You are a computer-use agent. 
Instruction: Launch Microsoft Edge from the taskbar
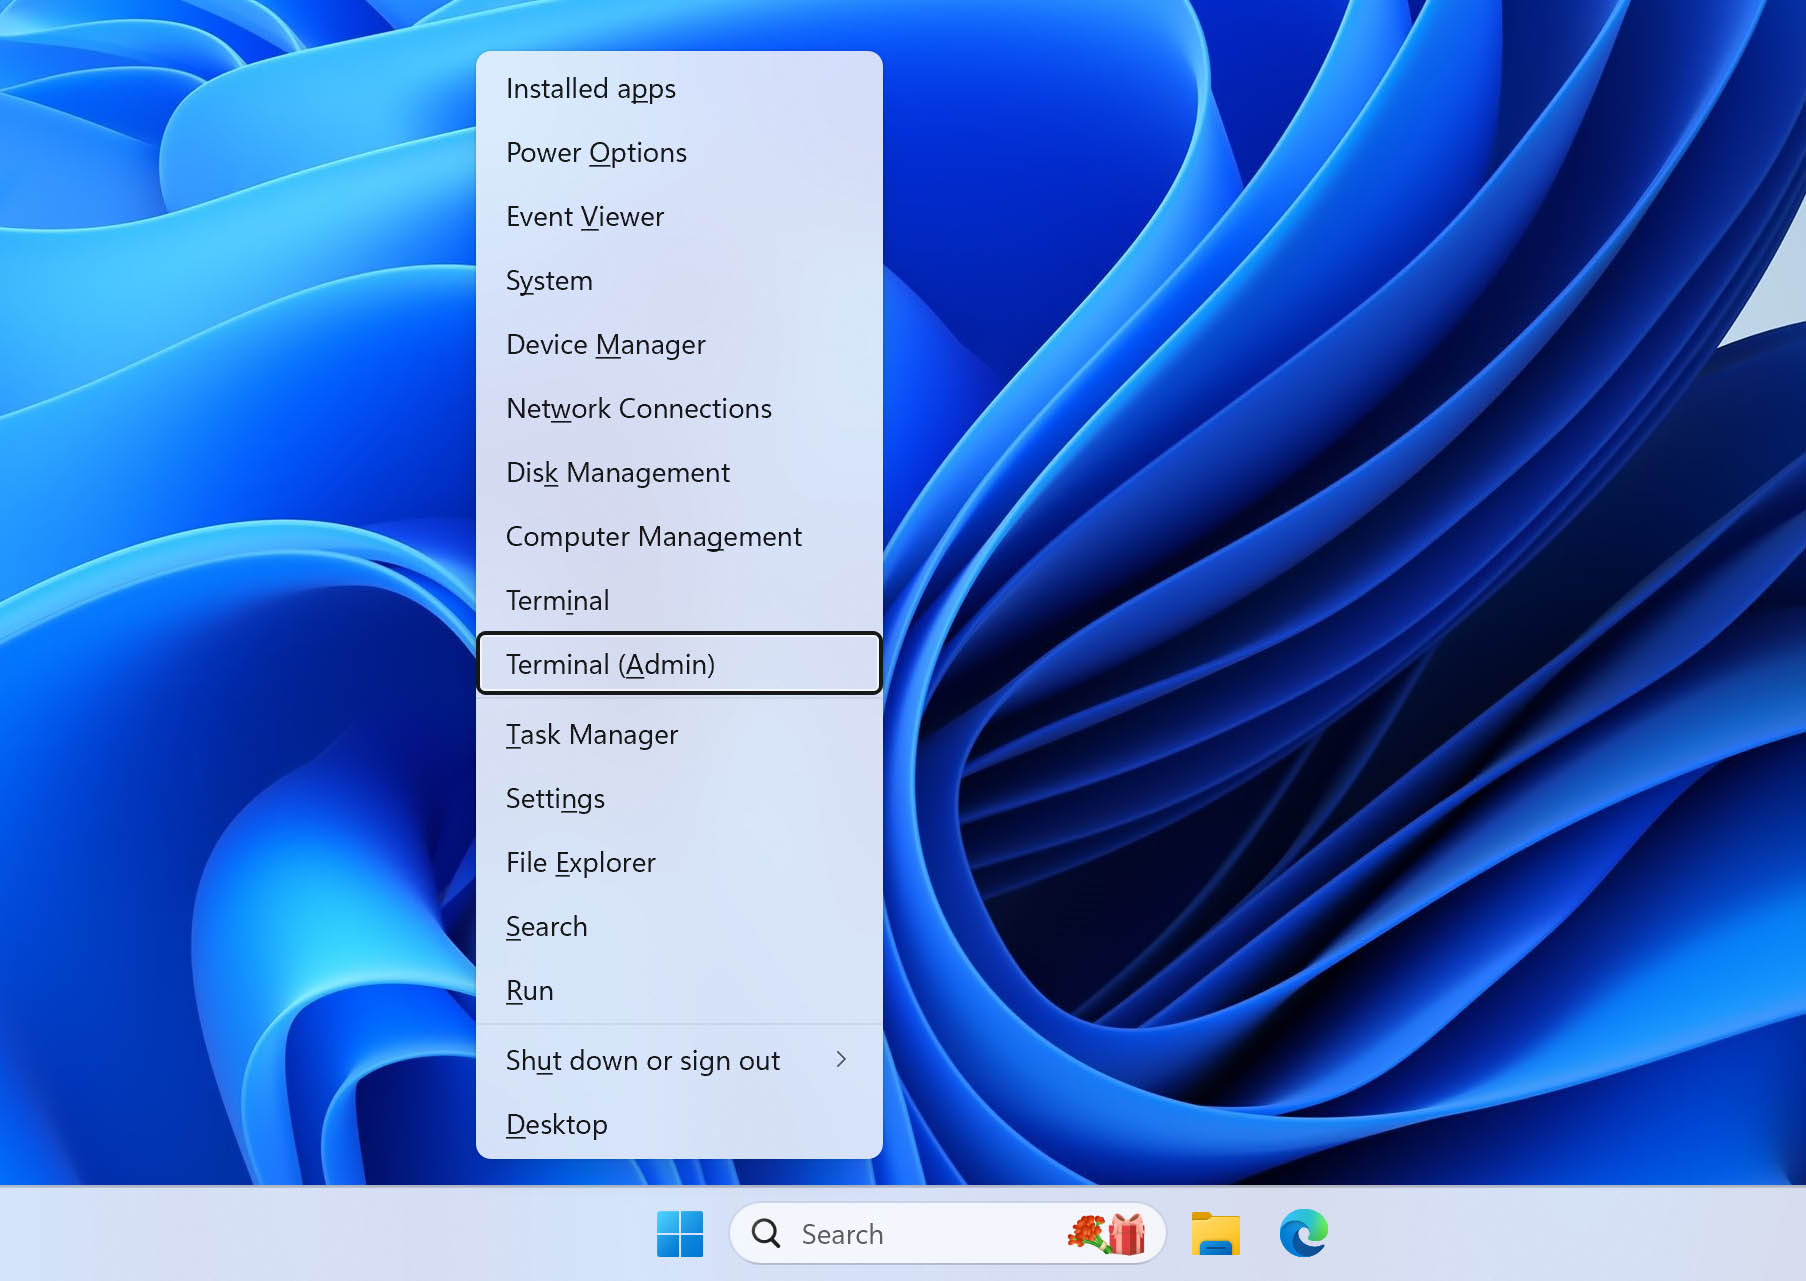tap(1304, 1234)
